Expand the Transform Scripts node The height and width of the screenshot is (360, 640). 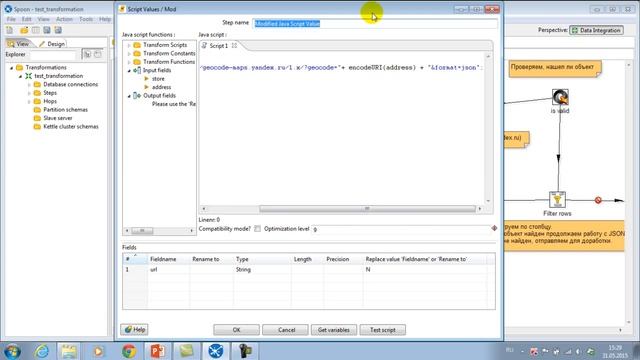(x=129, y=45)
